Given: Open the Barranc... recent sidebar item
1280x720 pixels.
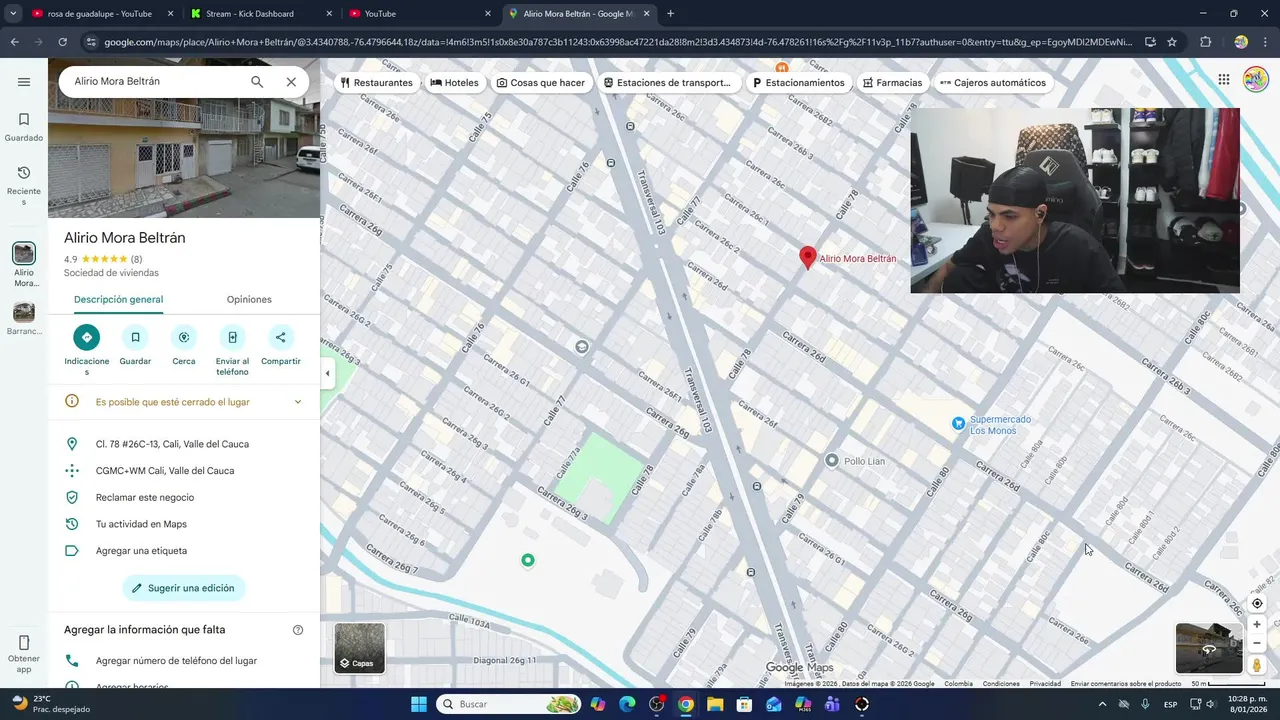Looking at the screenshot, I should pyautogui.click(x=24, y=319).
